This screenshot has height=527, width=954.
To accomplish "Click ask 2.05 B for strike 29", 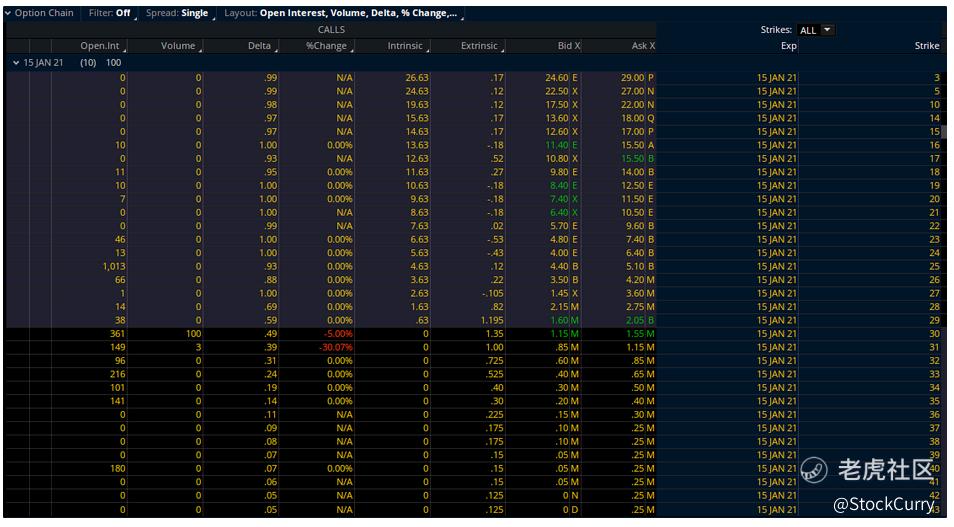I will 639,320.
